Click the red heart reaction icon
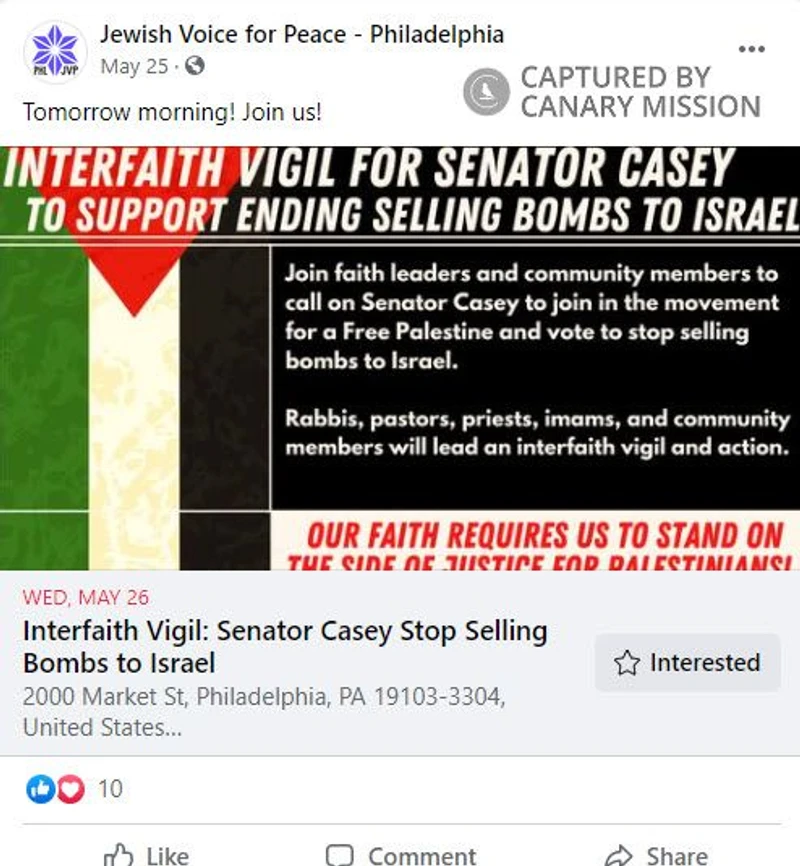 tap(70, 789)
